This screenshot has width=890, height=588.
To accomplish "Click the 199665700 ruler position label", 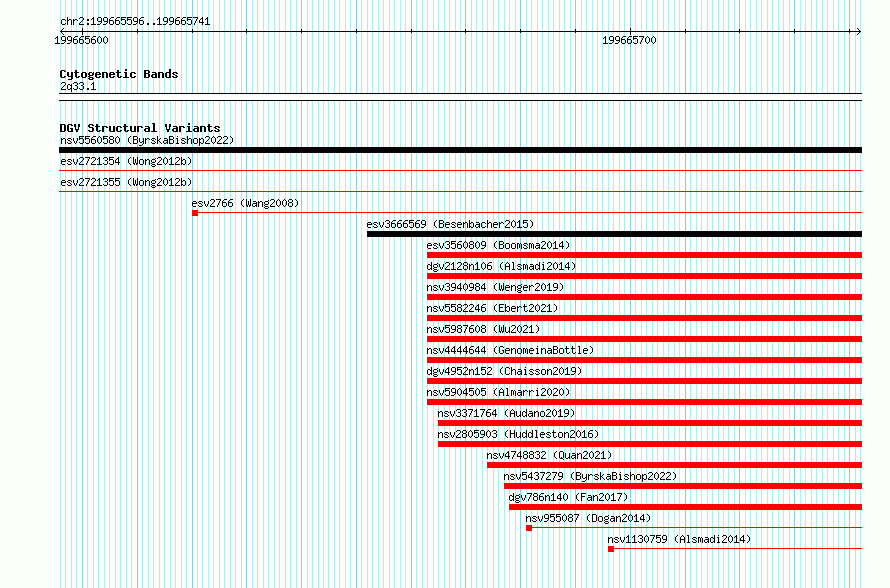I will tap(629, 40).
